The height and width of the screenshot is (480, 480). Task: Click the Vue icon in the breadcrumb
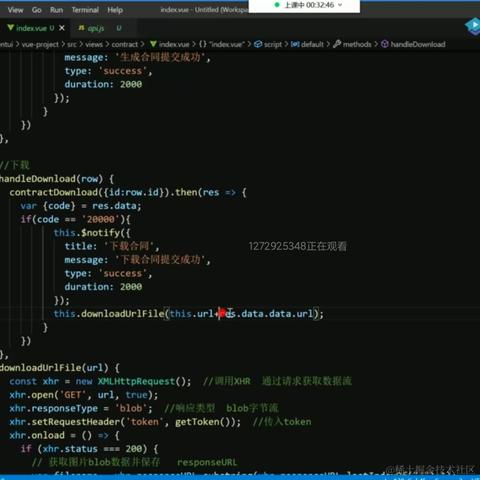153,44
